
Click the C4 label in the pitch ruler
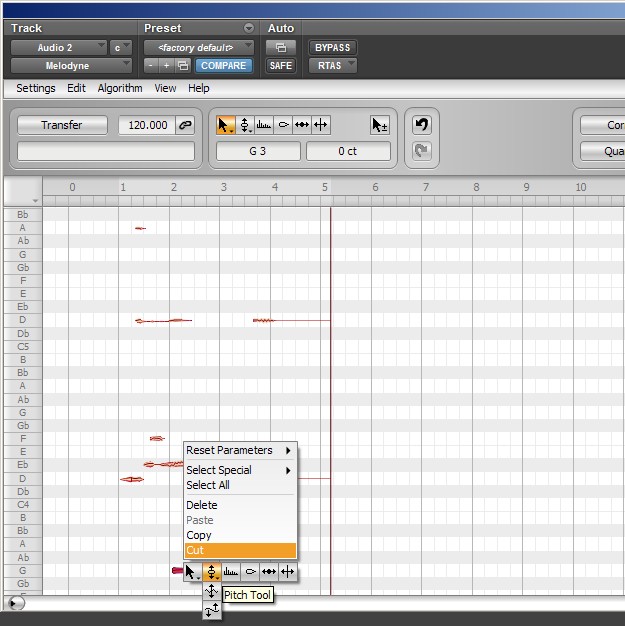pyautogui.click(x=23, y=505)
